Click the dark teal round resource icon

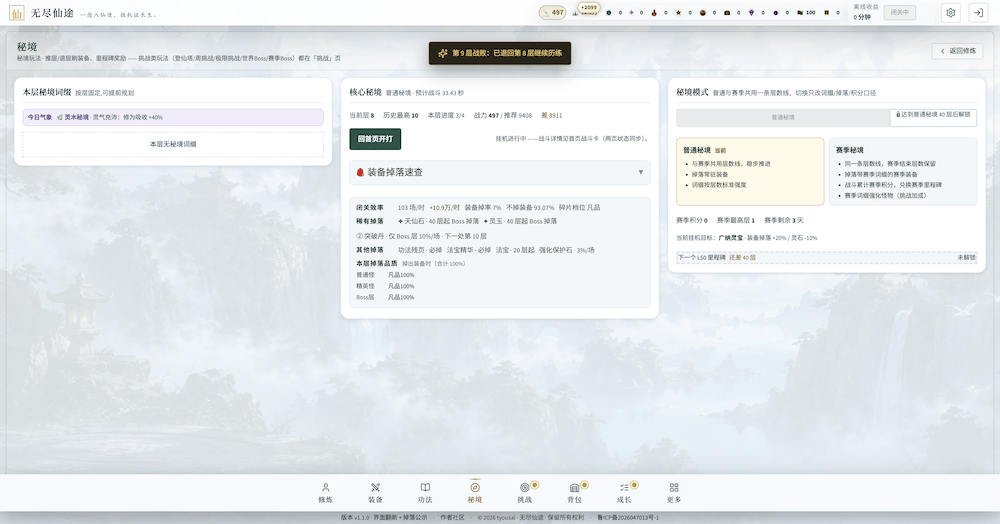(608, 13)
